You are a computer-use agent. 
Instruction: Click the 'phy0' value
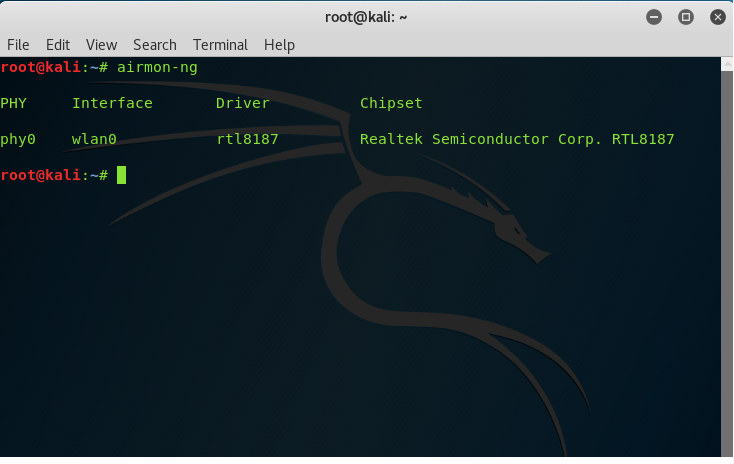point(18,139)
